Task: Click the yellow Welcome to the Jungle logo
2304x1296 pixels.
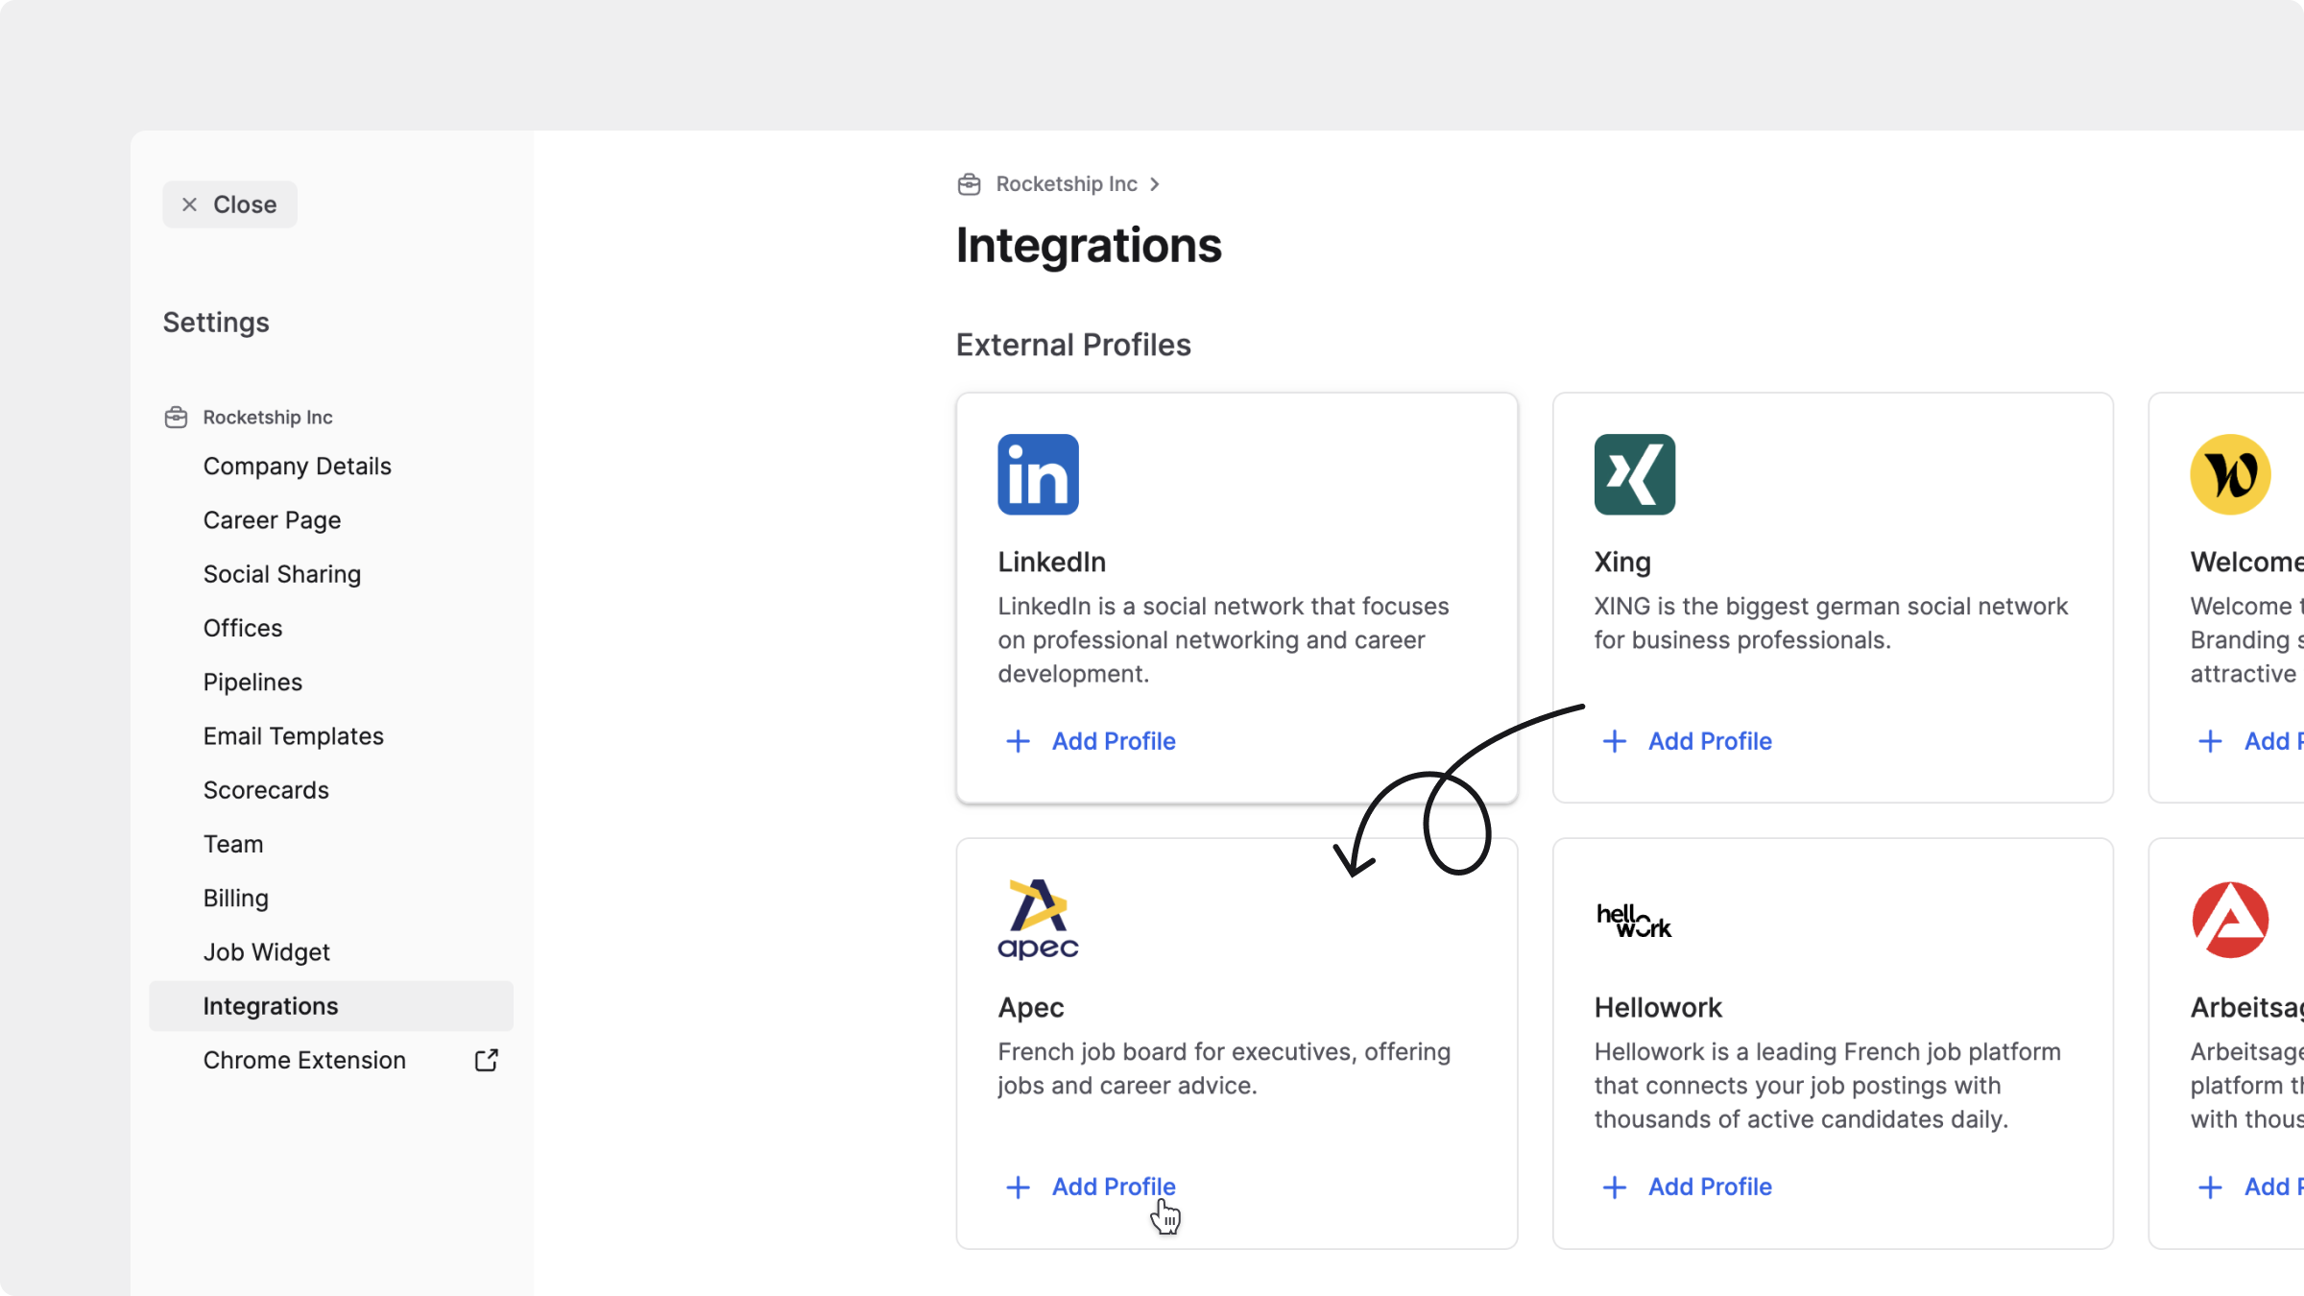Action: pyautogui.click(x=2229, y=474)
